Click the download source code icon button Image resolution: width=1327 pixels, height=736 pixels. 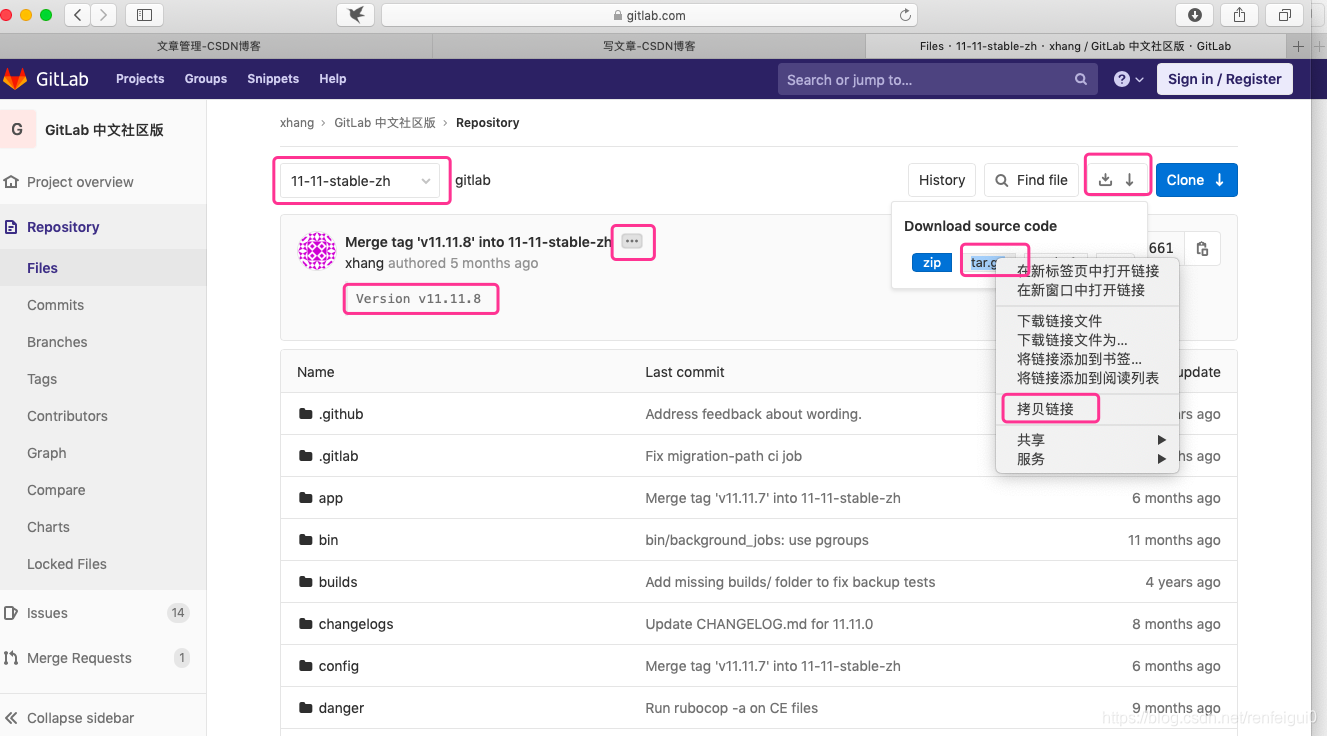[x=1117, y=180]
